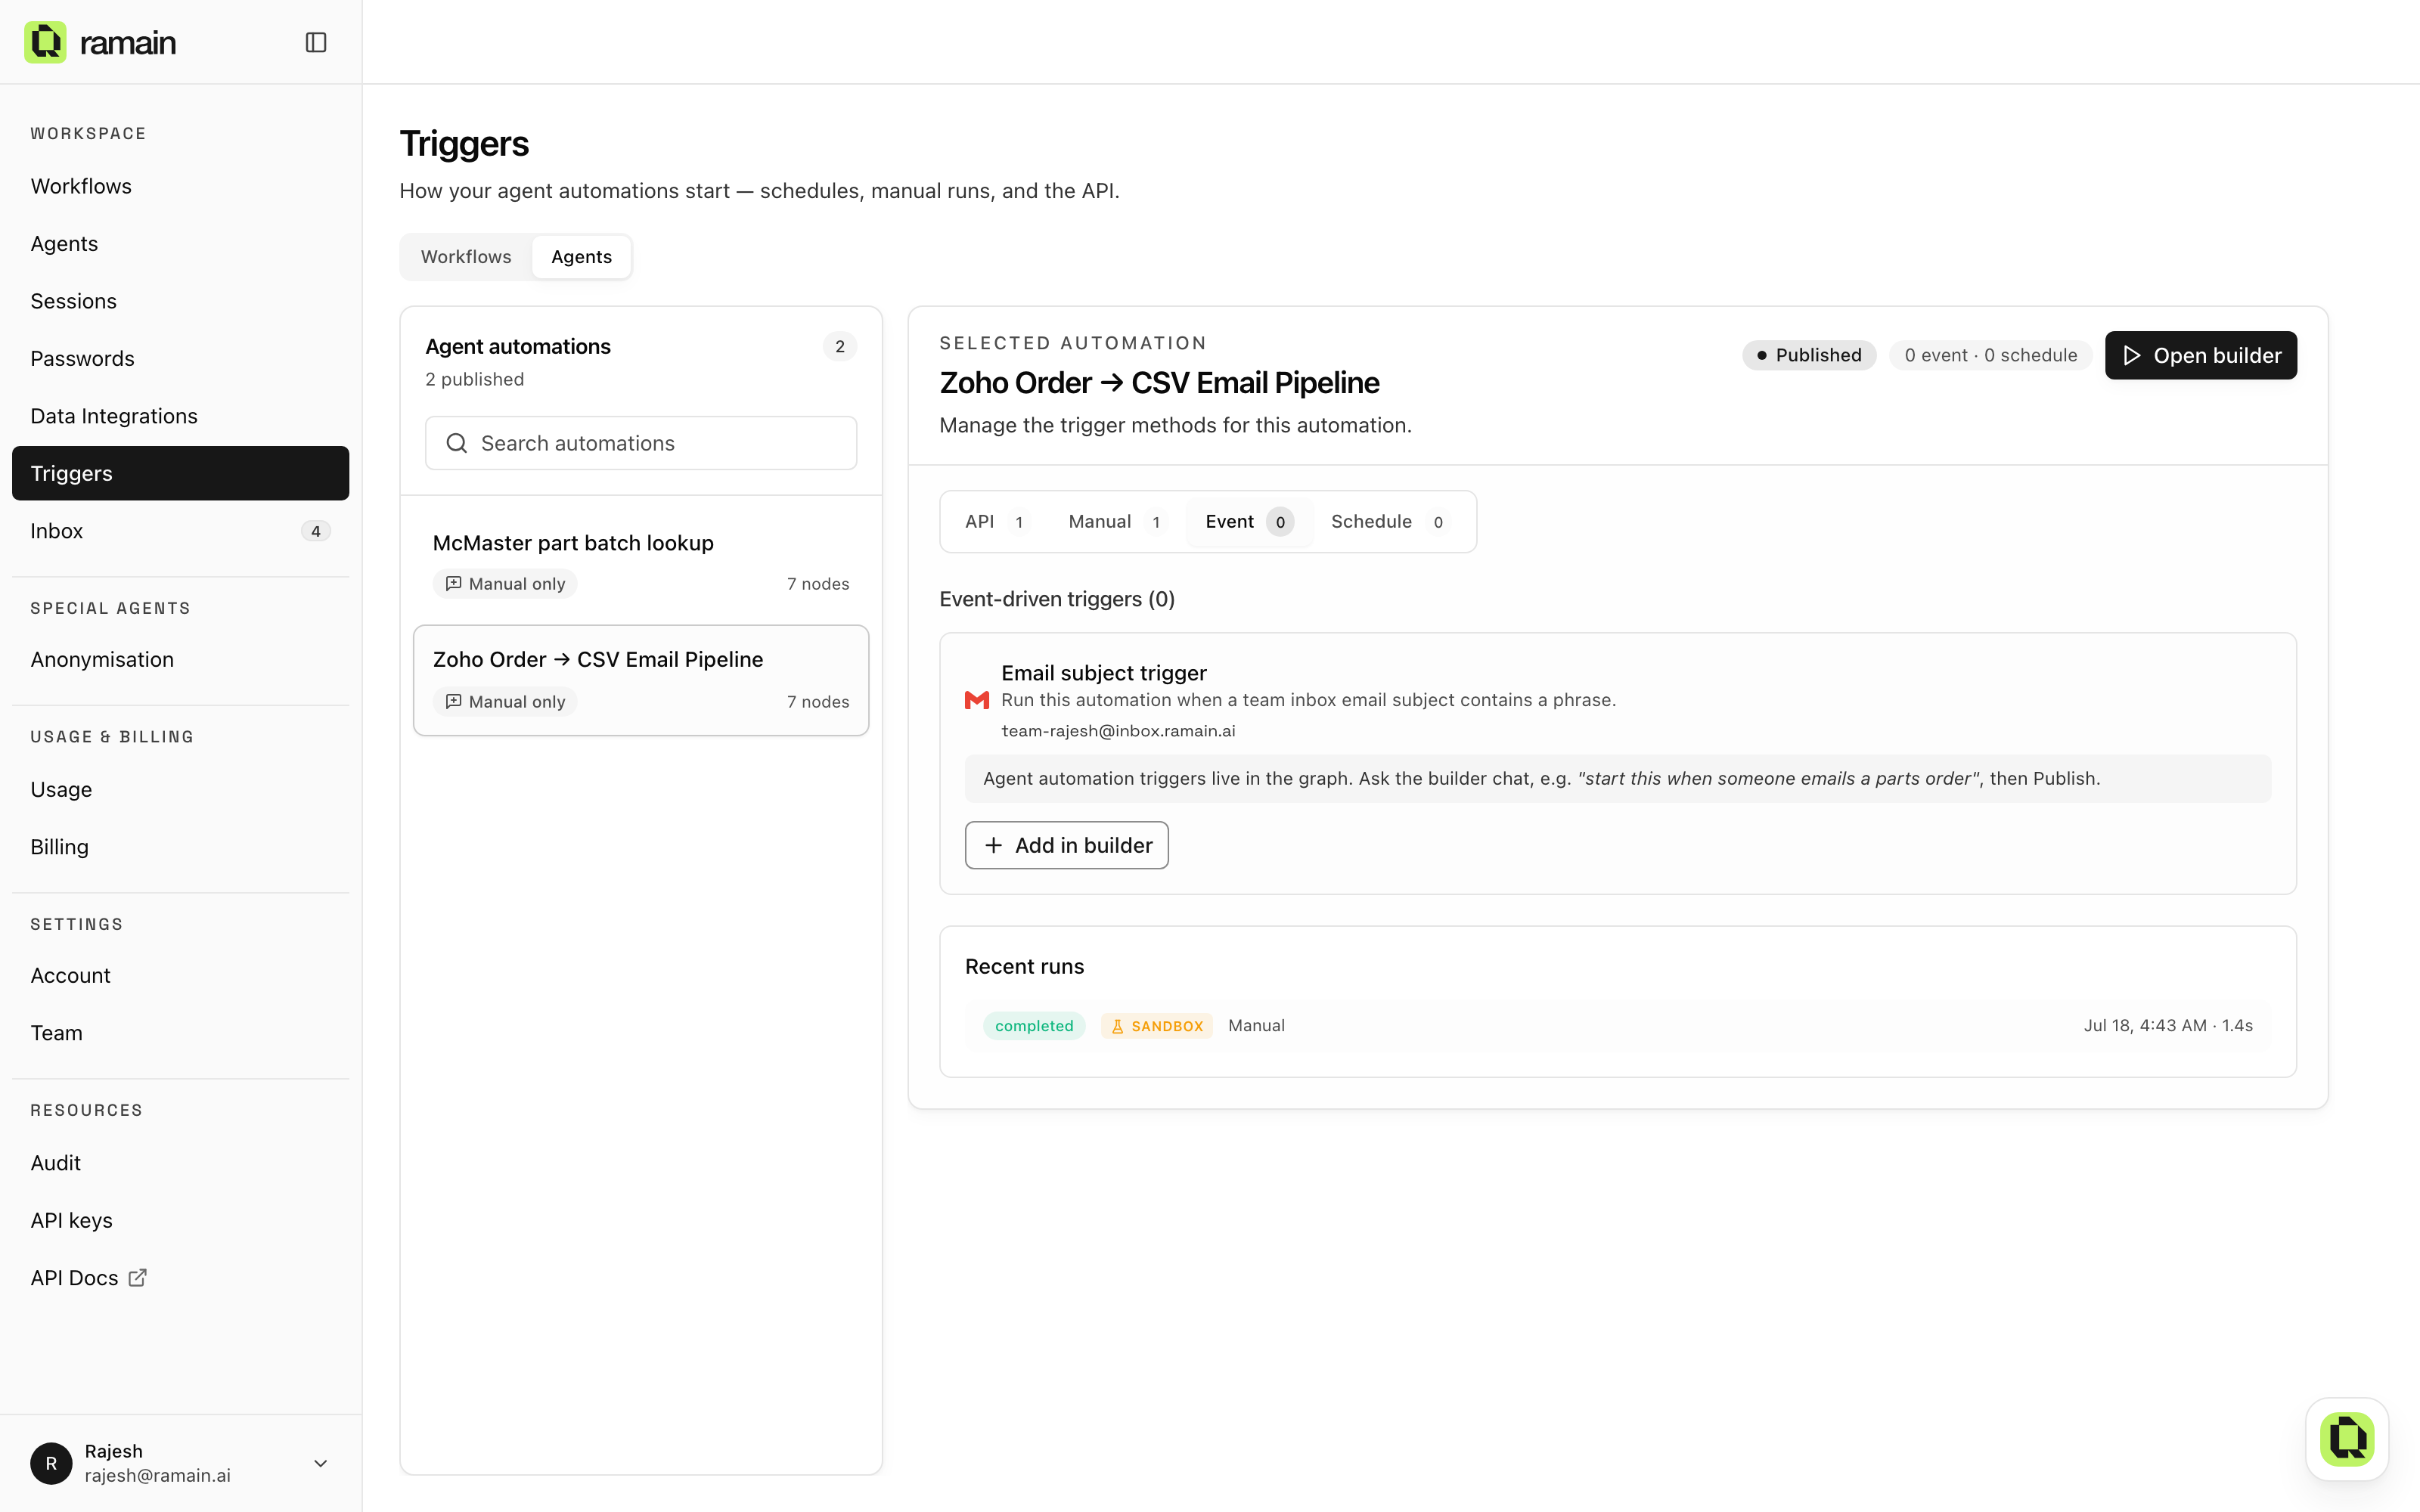This screenshot has height=1512, width=2420.
Task: Click the Manual only icon under McMaster
Action: click(x=453, y=583)
